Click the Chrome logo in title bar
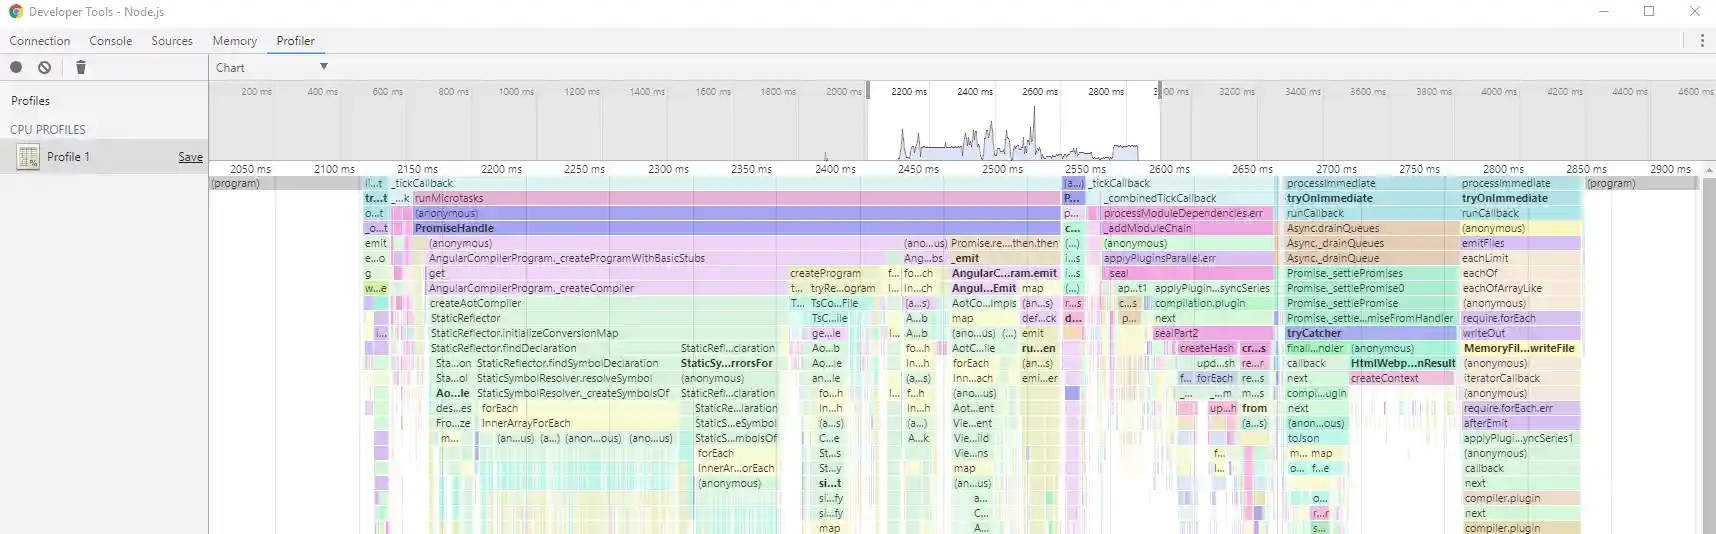 (x=15, y=12)
